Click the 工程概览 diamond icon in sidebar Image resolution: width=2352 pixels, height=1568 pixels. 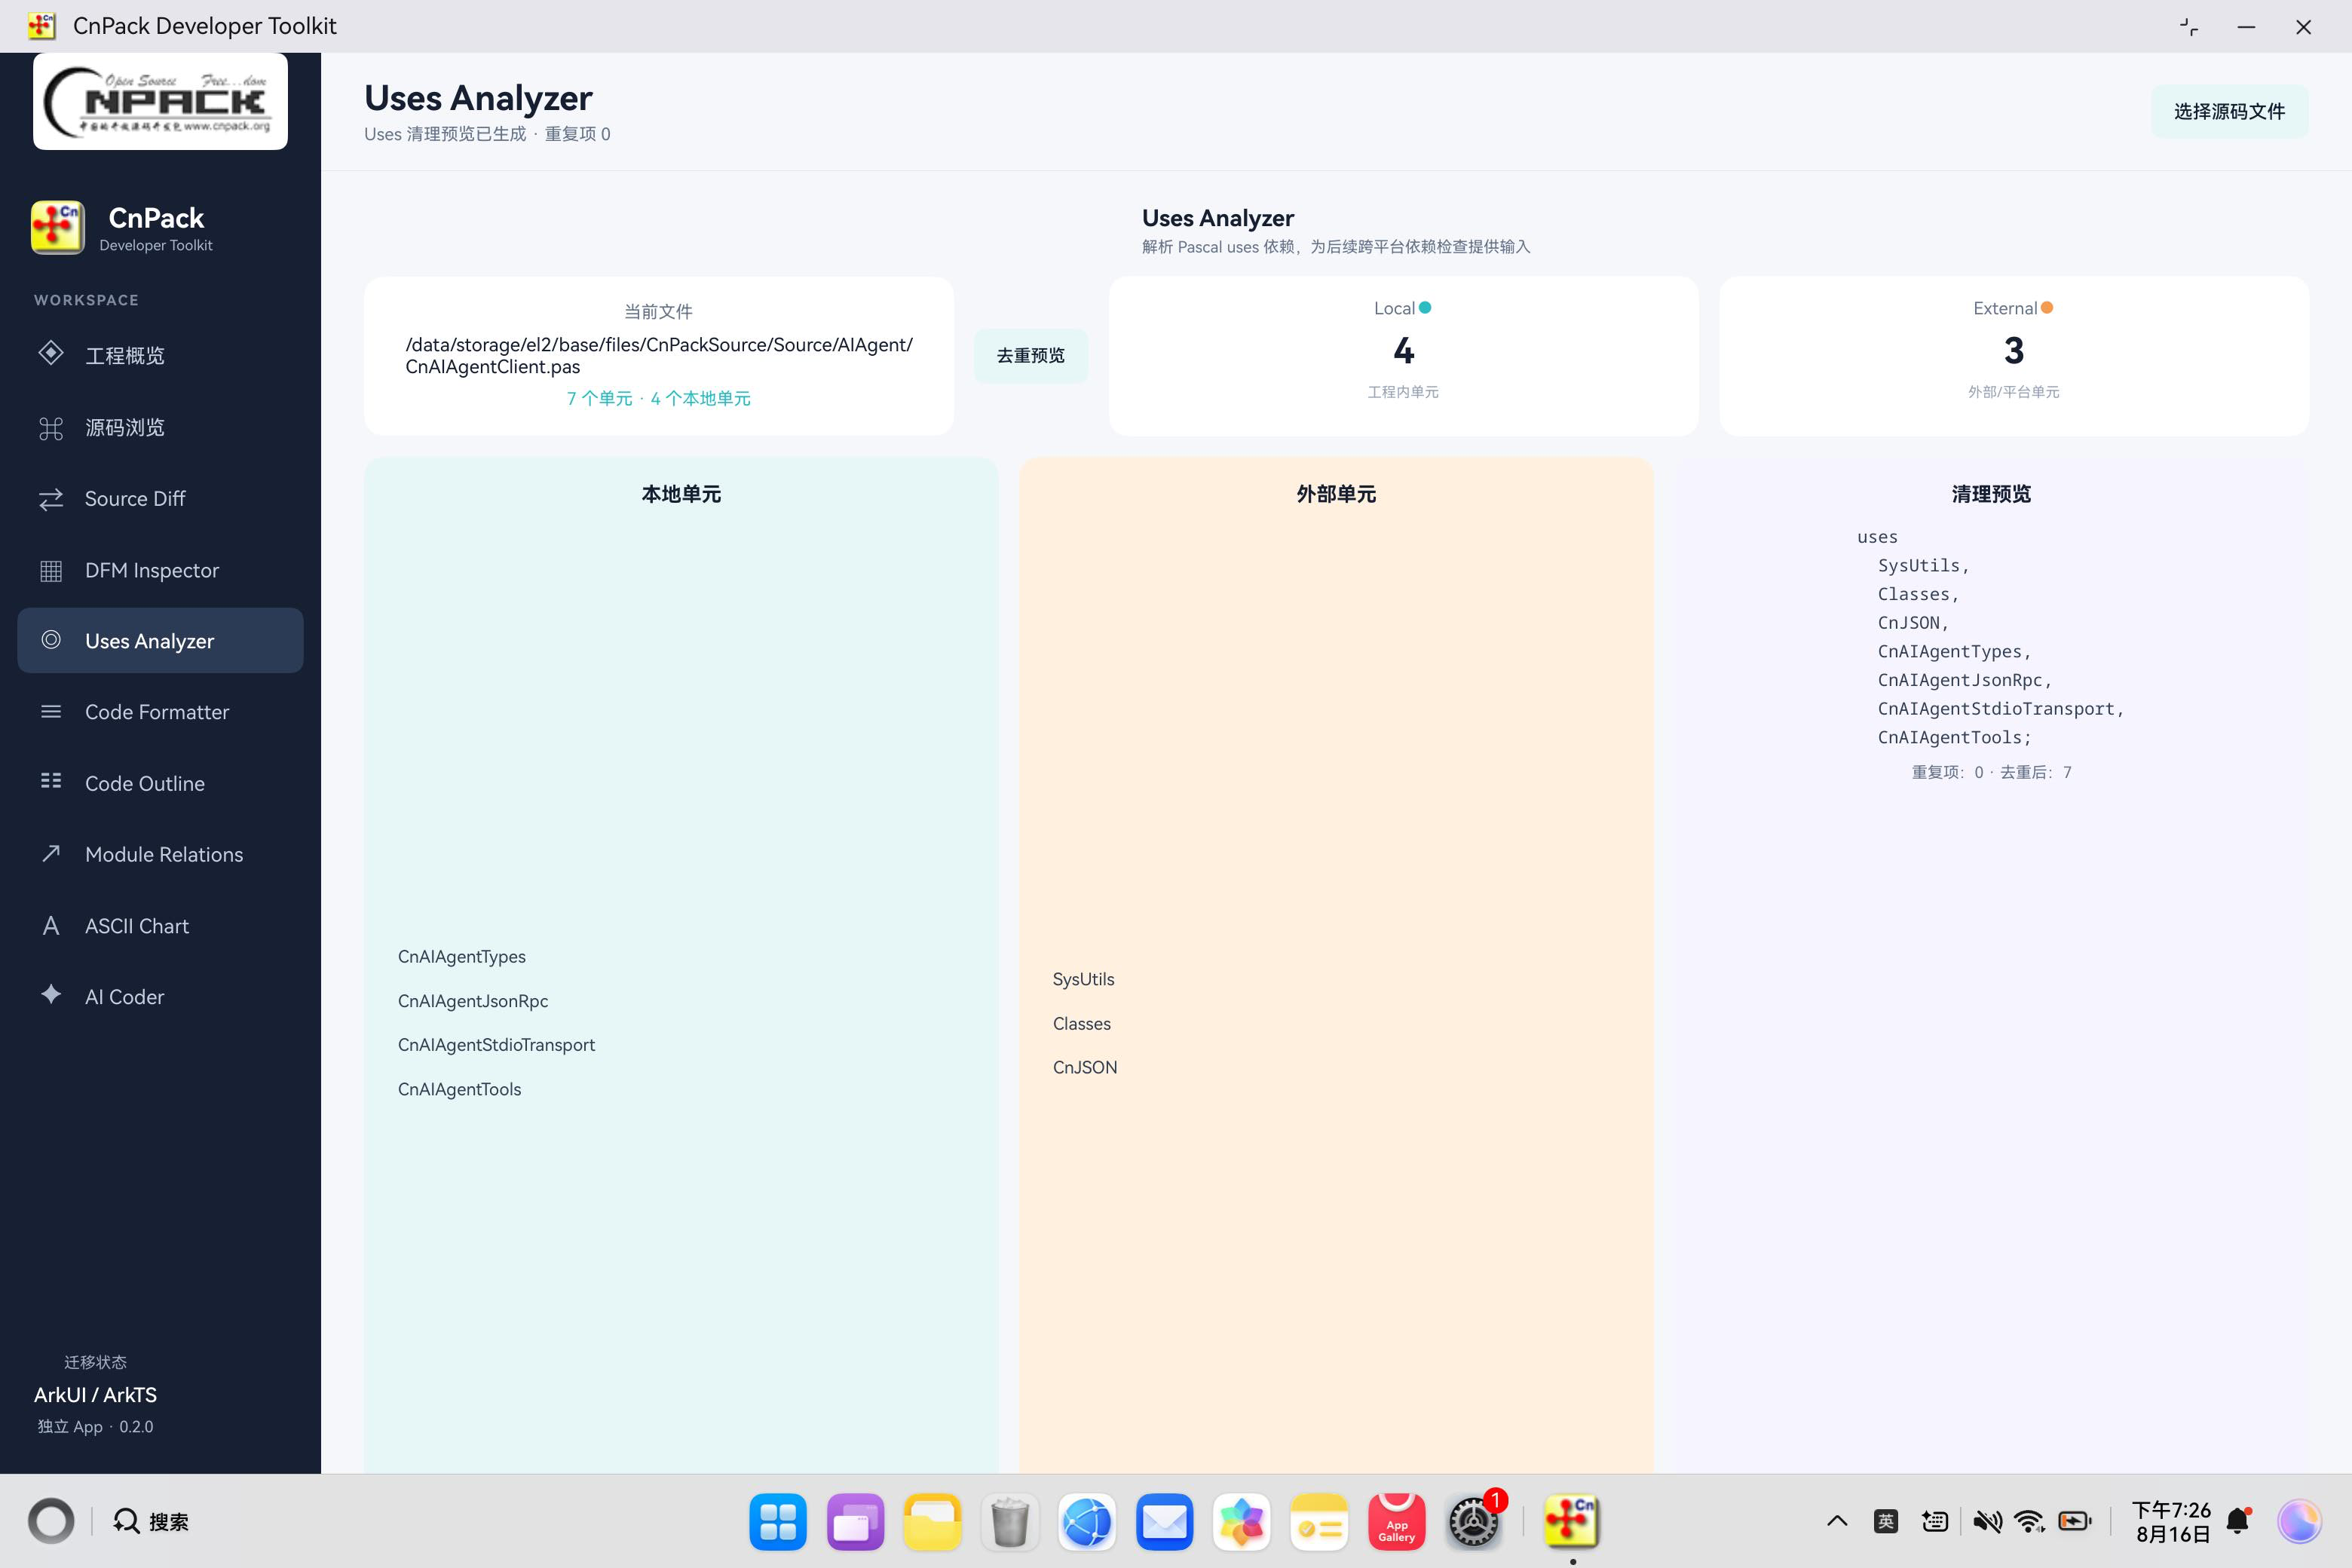click(x=51, y=354)
